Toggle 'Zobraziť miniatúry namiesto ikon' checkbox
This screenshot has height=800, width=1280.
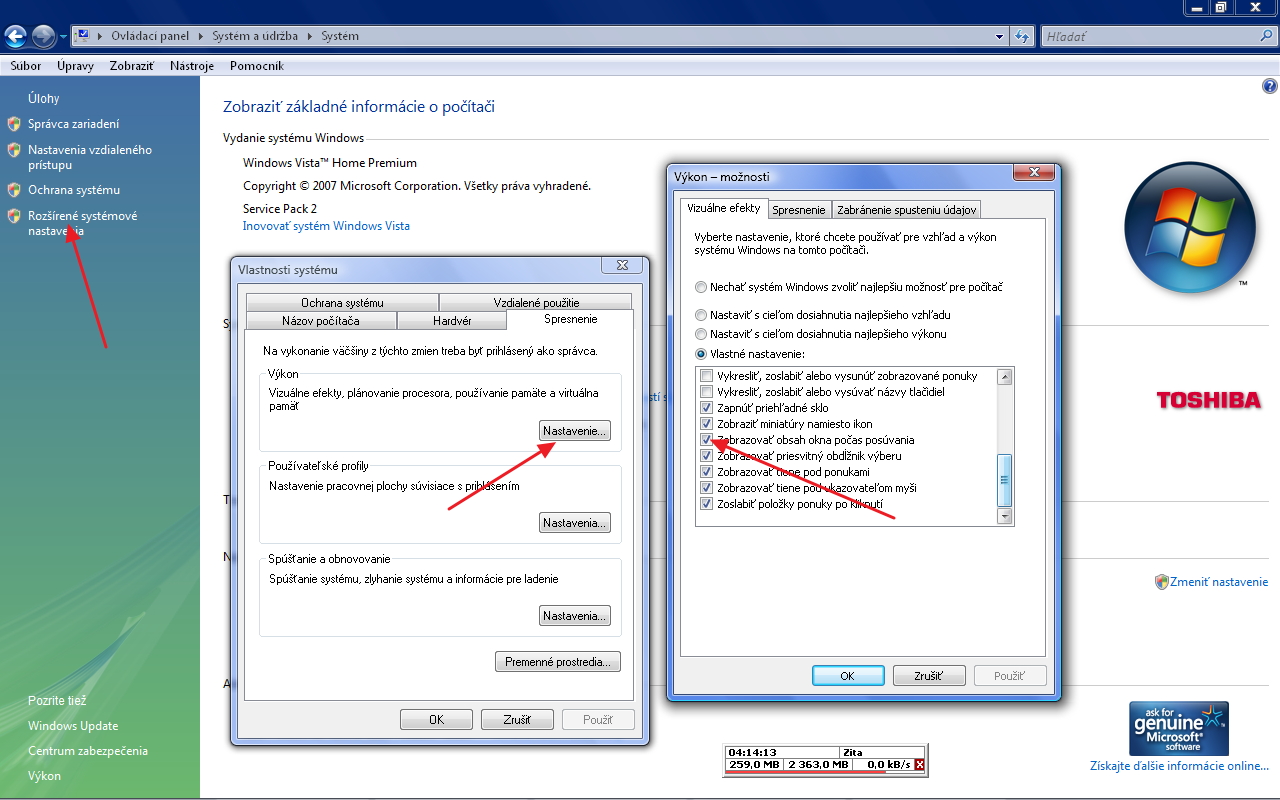707,424
